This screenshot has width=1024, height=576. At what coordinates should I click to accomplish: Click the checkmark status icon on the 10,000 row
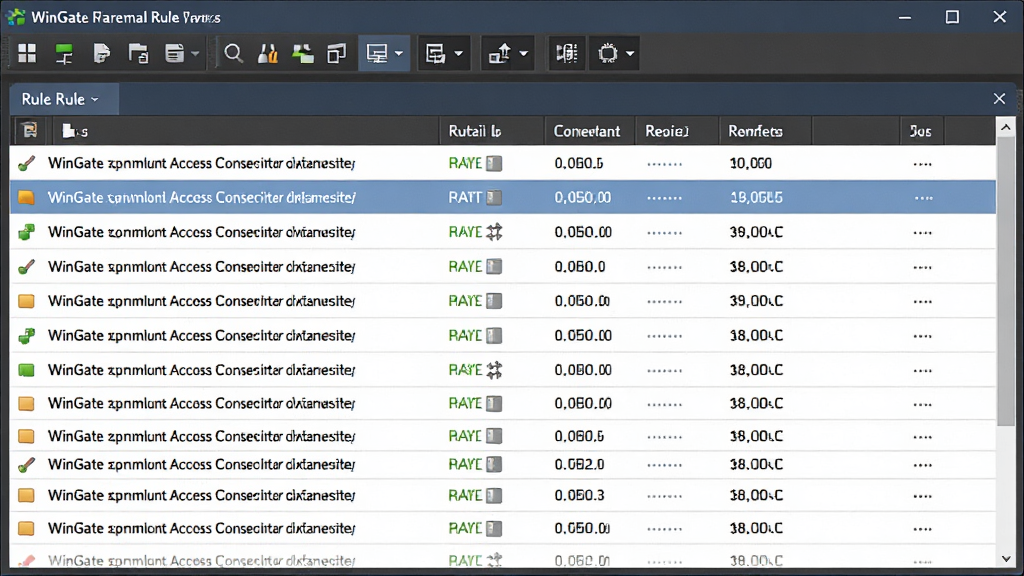point(26,163)
